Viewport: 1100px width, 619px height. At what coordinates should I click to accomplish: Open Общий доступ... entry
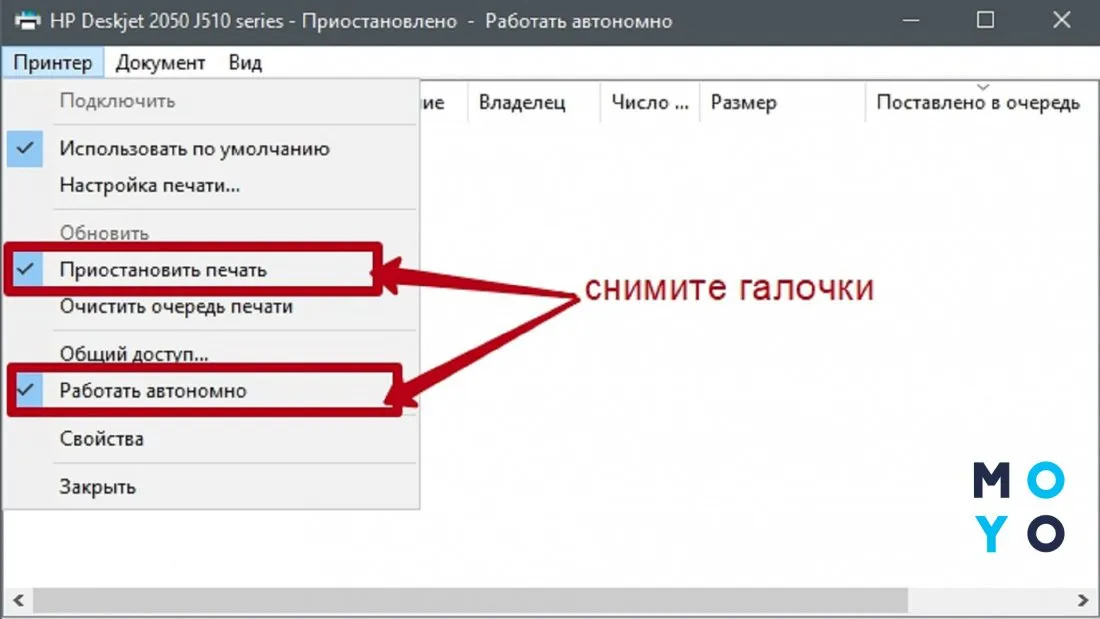pos(211,354)
